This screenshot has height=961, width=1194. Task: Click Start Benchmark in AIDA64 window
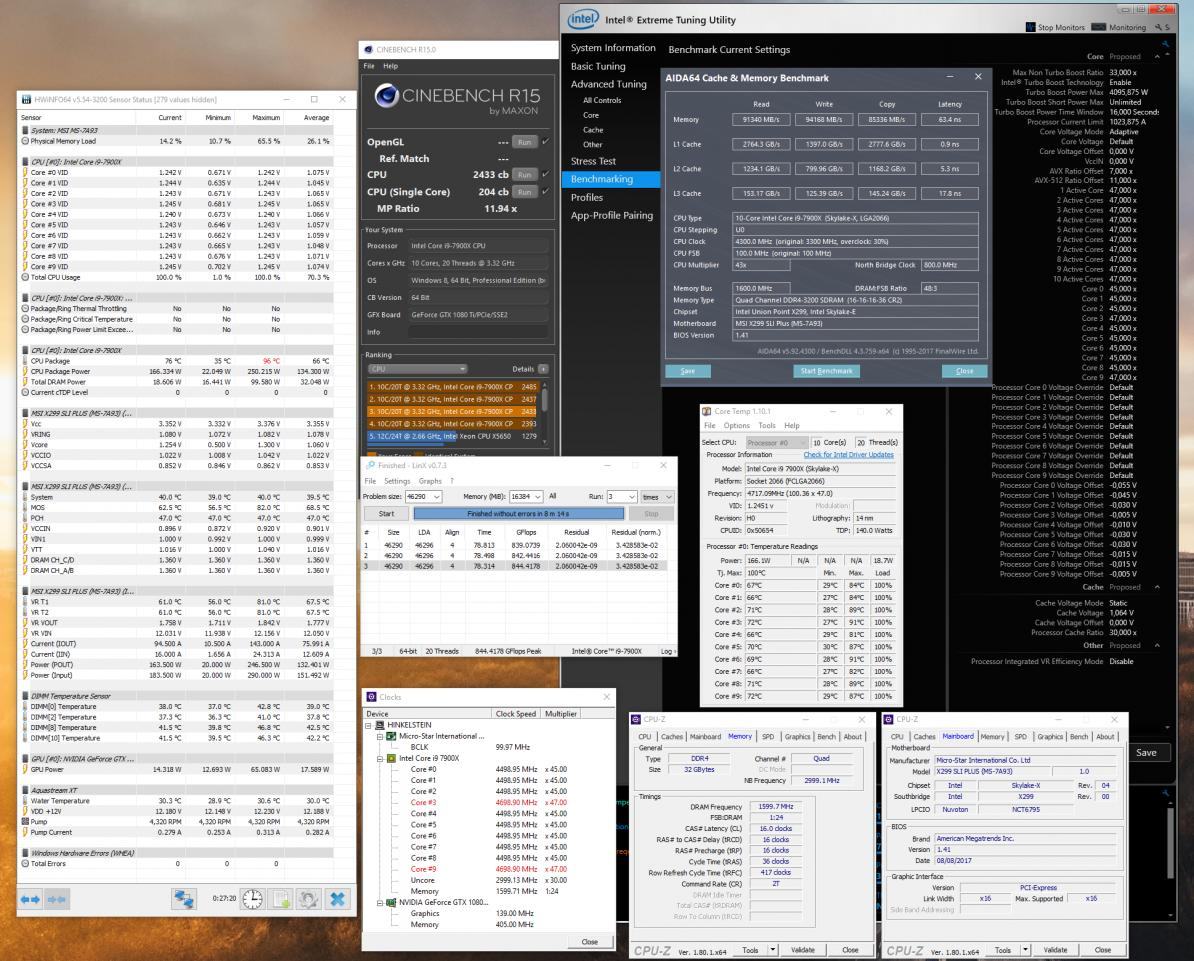[825, 371]
